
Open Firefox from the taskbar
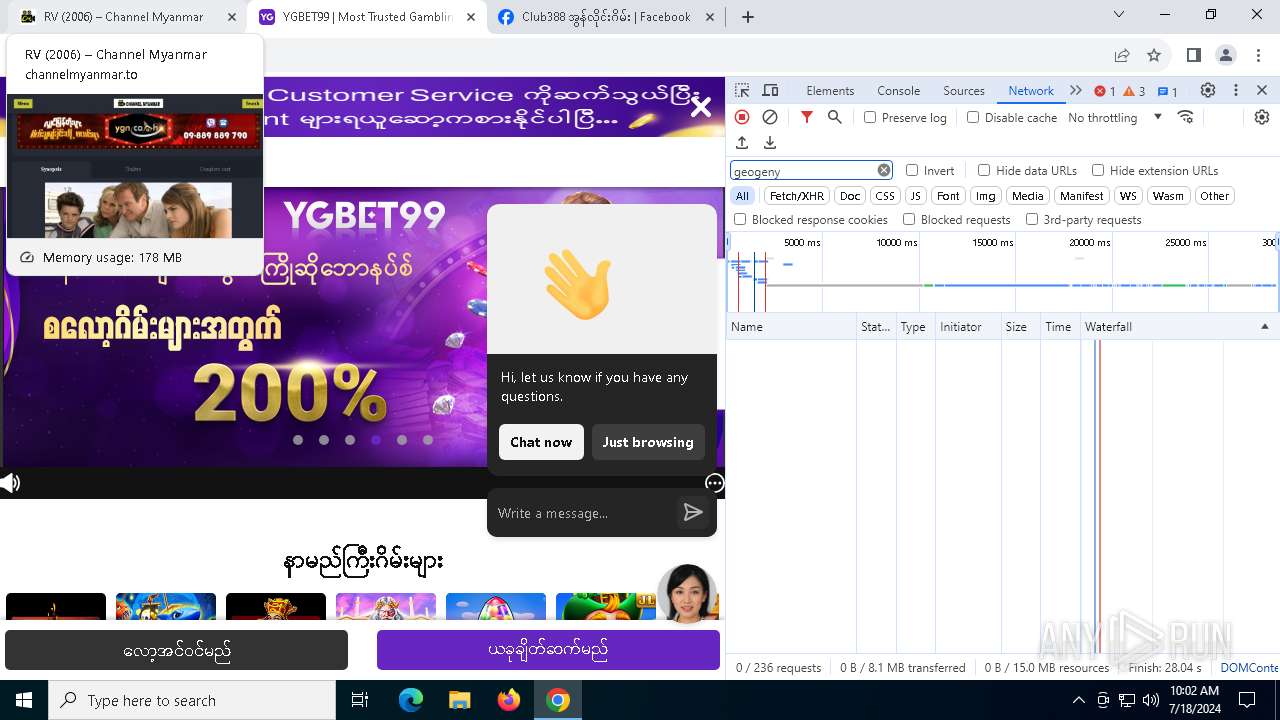[509, 700]
